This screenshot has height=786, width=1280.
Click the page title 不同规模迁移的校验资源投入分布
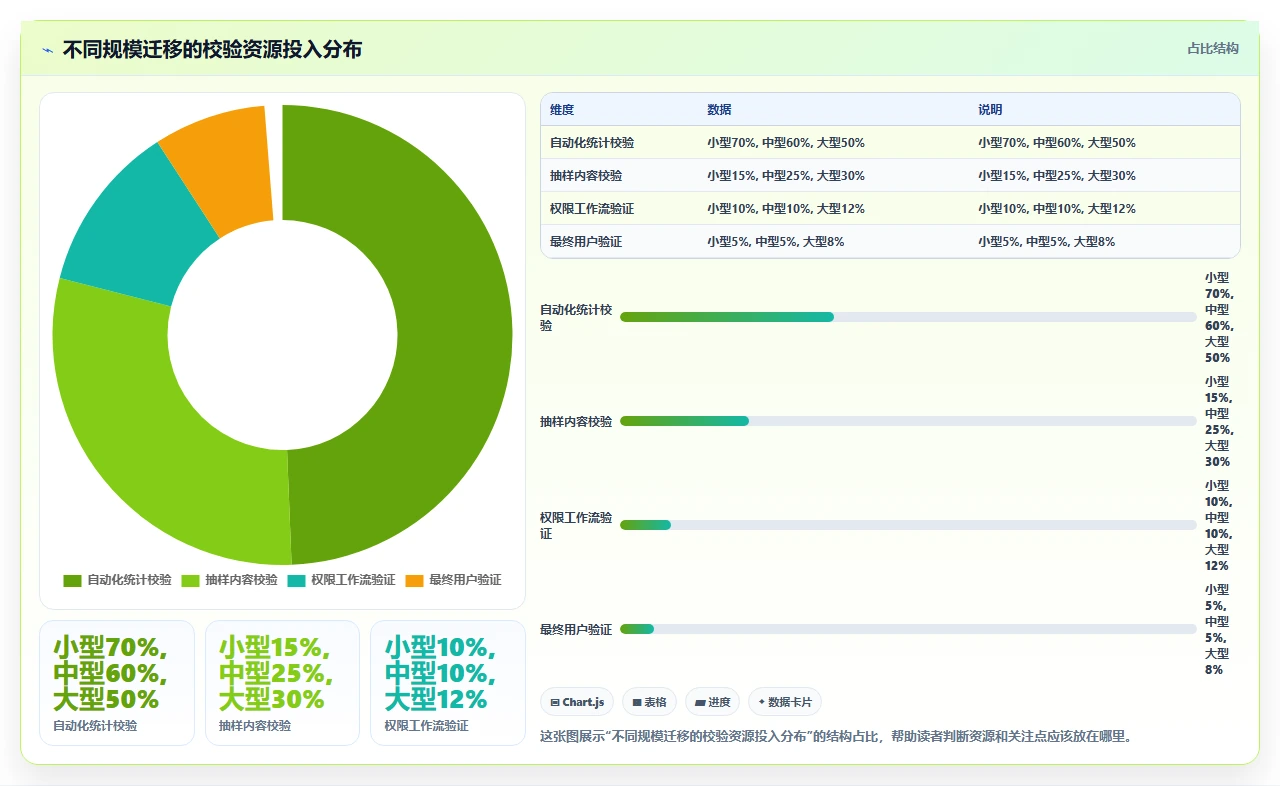(x=212, y=49)
